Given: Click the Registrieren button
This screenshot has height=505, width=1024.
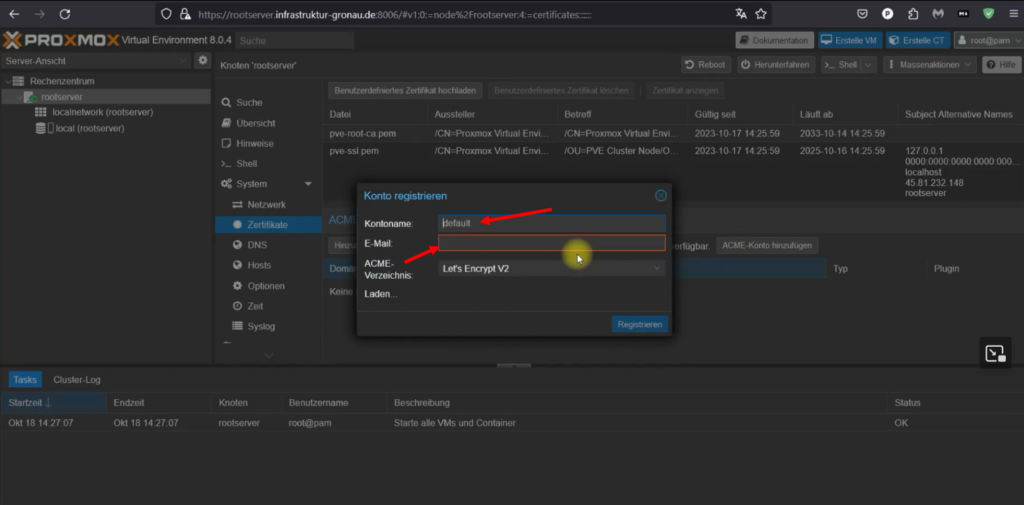Looking at the screenshot, I should point(639,324).
